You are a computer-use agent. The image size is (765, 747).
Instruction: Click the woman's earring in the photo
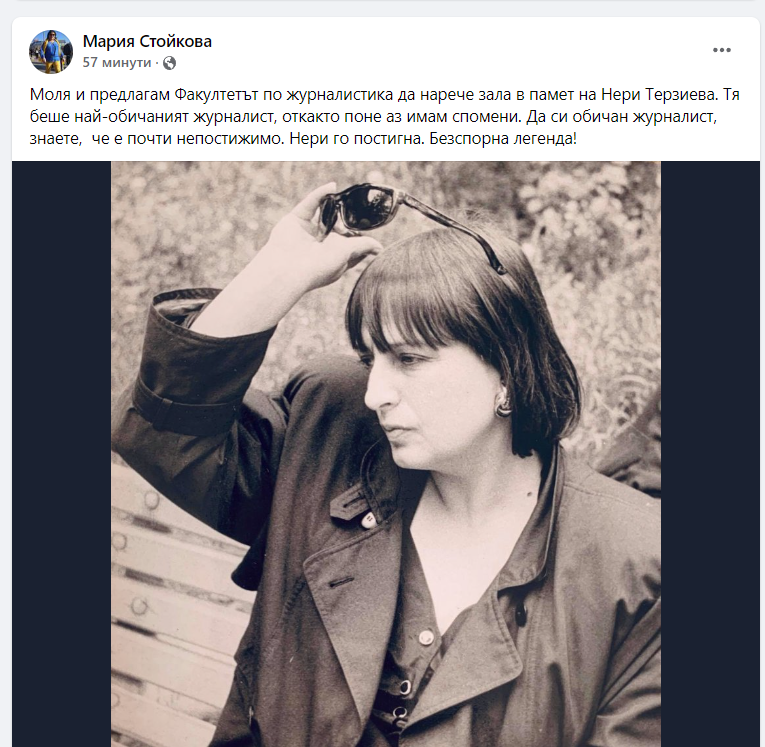click(x=503, y=404)
